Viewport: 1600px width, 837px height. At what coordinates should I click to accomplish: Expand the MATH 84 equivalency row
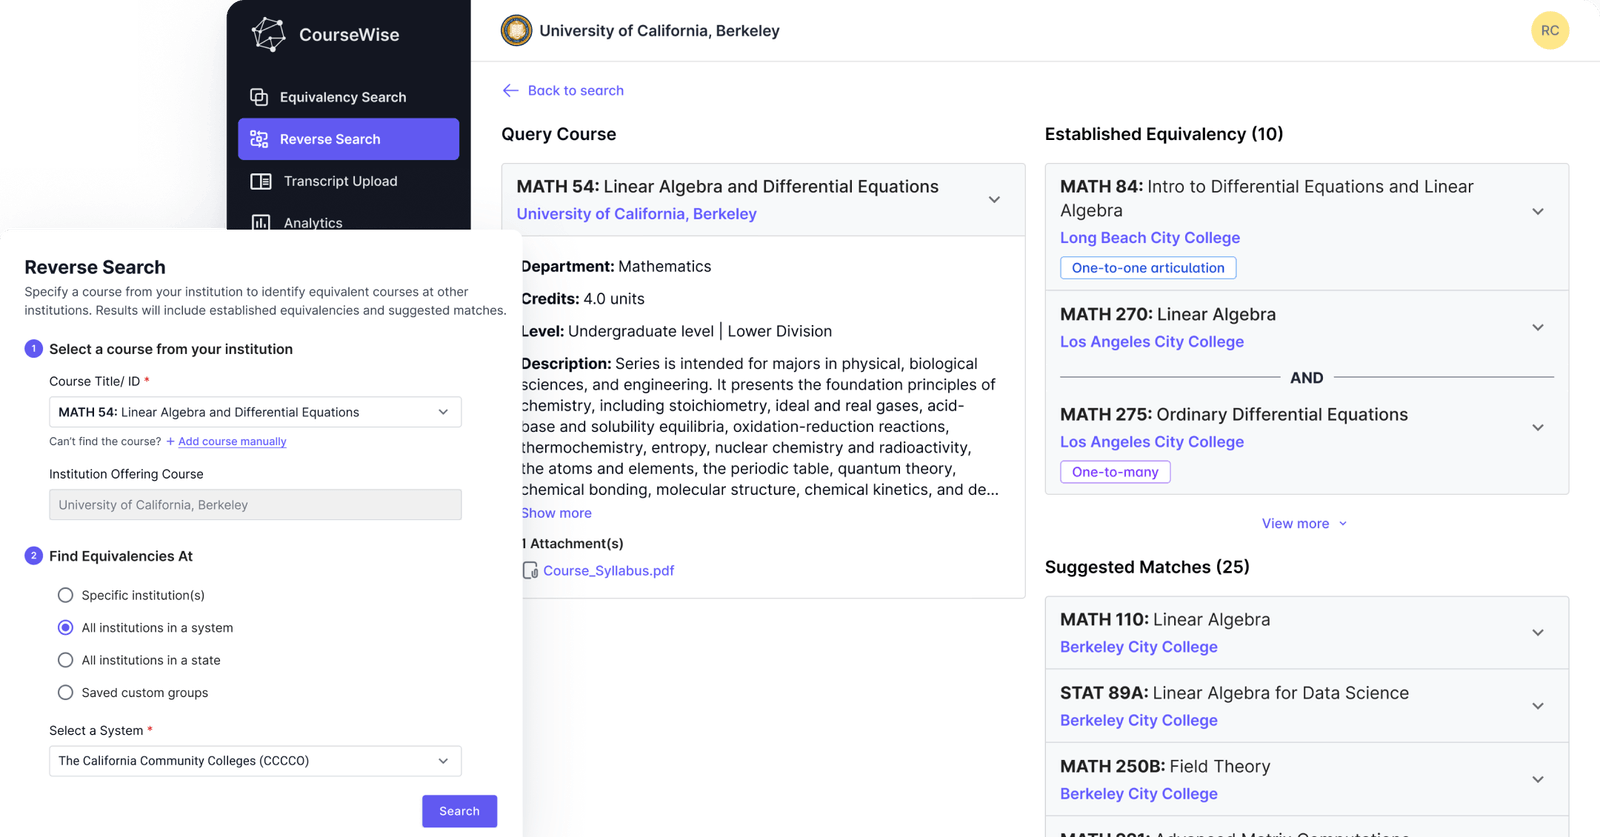click(x=1538, y=212)
